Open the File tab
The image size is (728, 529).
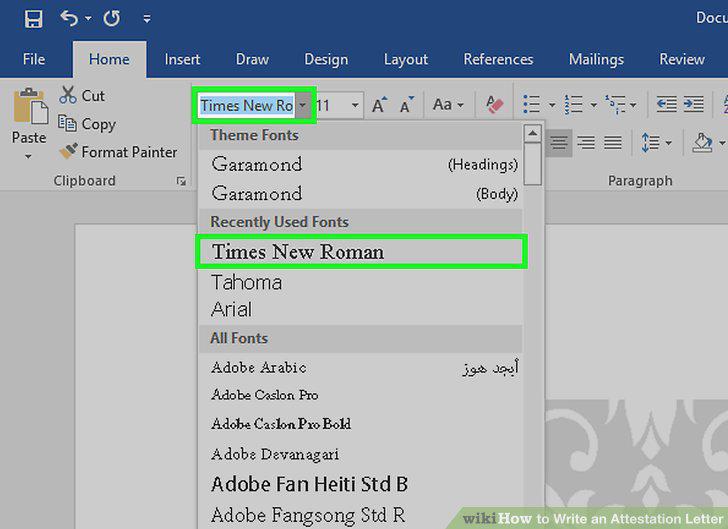[34, 59]
